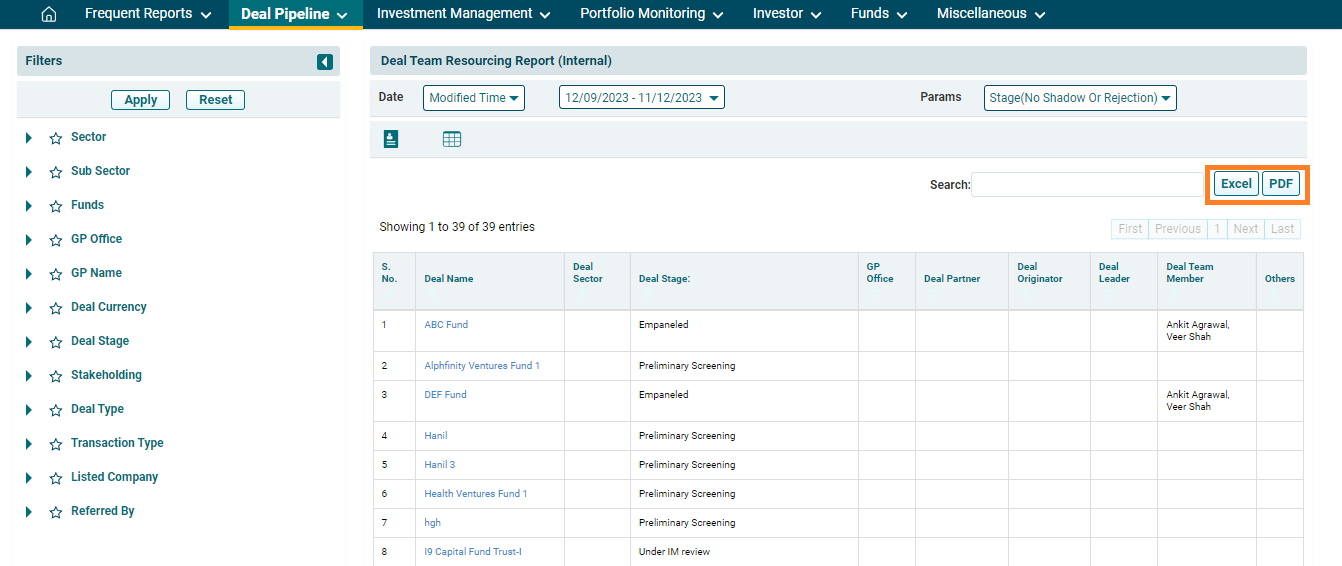Open the Portfolio Monitoring menu

[x=652, y=14]
